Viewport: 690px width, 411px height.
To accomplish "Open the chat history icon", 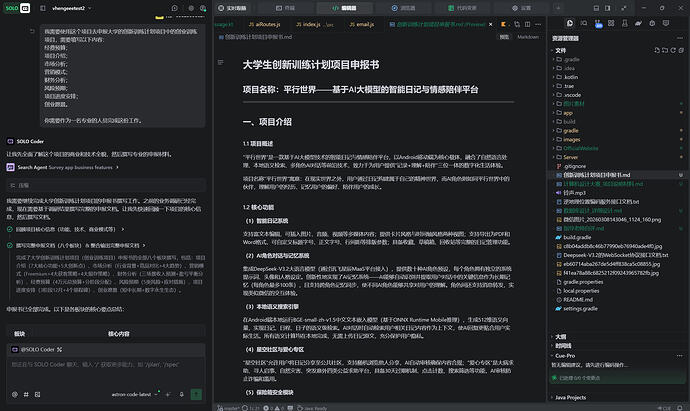I will [x=175, y=8].
